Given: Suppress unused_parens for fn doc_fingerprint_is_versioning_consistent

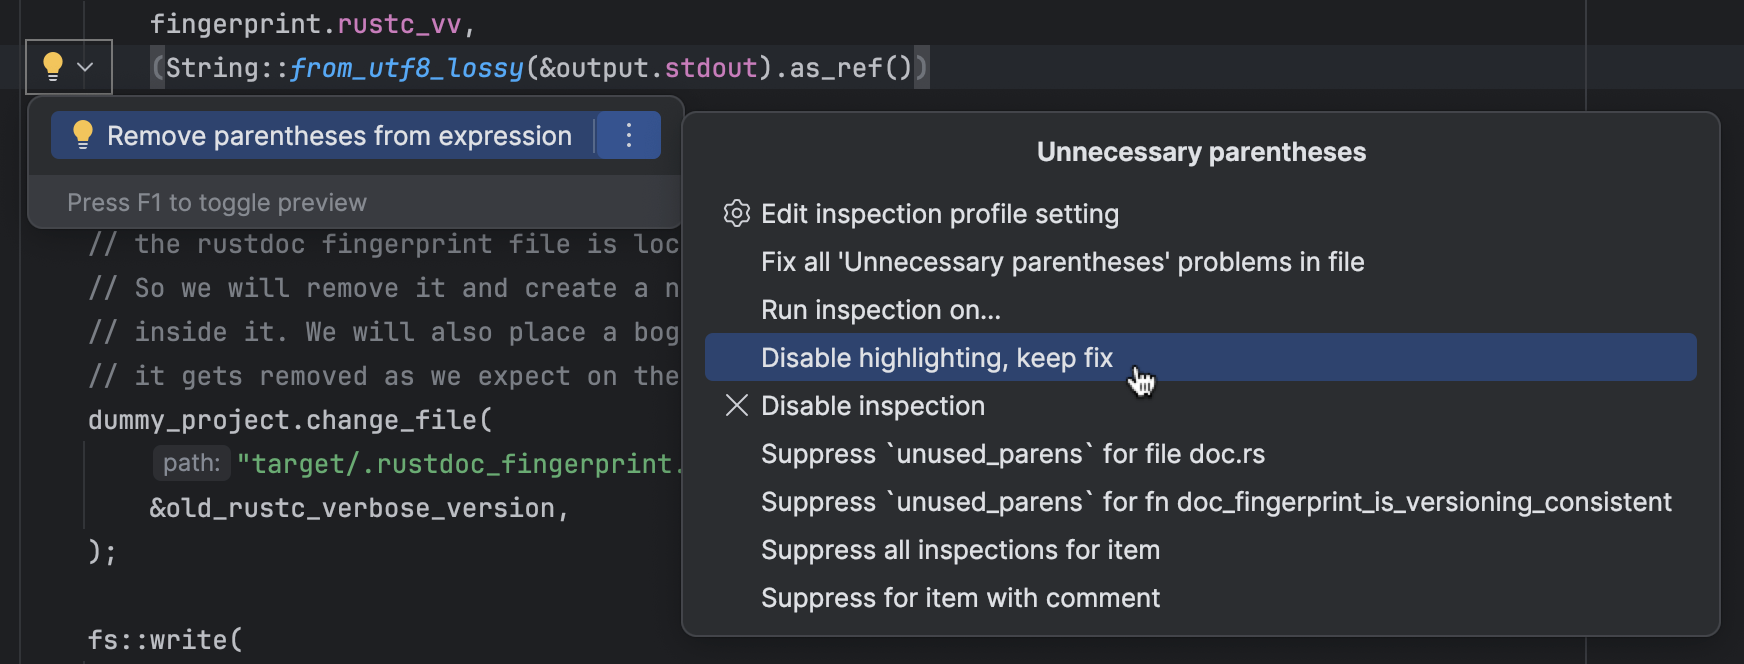Looking at the screenshot, I should 1215,502.
